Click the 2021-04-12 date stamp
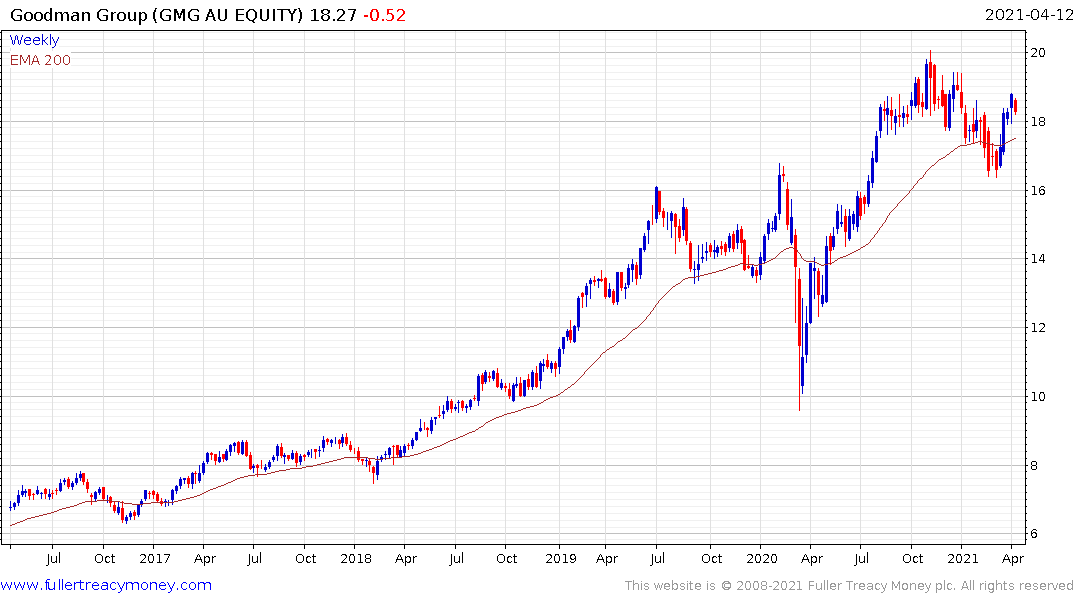The height and width of the screenshot is (600, 1075). tap(1028, 15)
